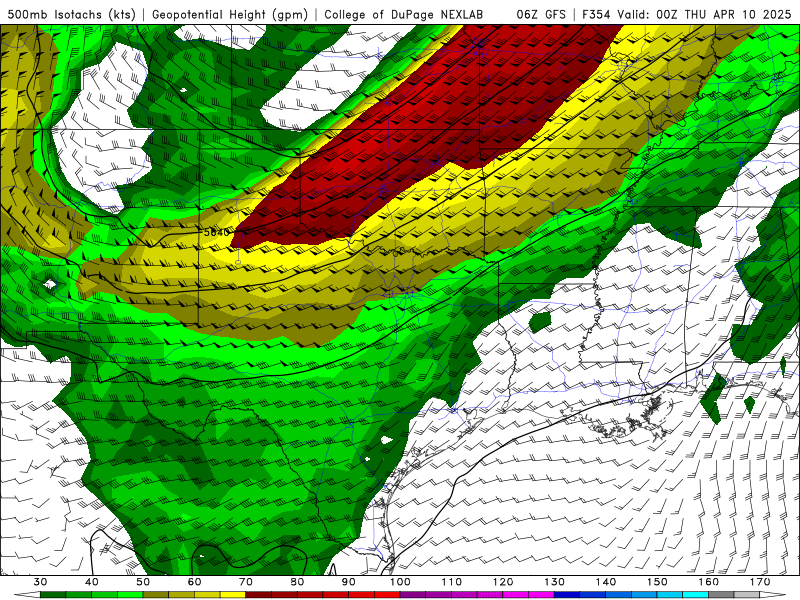800x600 pixels.
Task: Click the legend value '140'
Action: coord(606,582)
